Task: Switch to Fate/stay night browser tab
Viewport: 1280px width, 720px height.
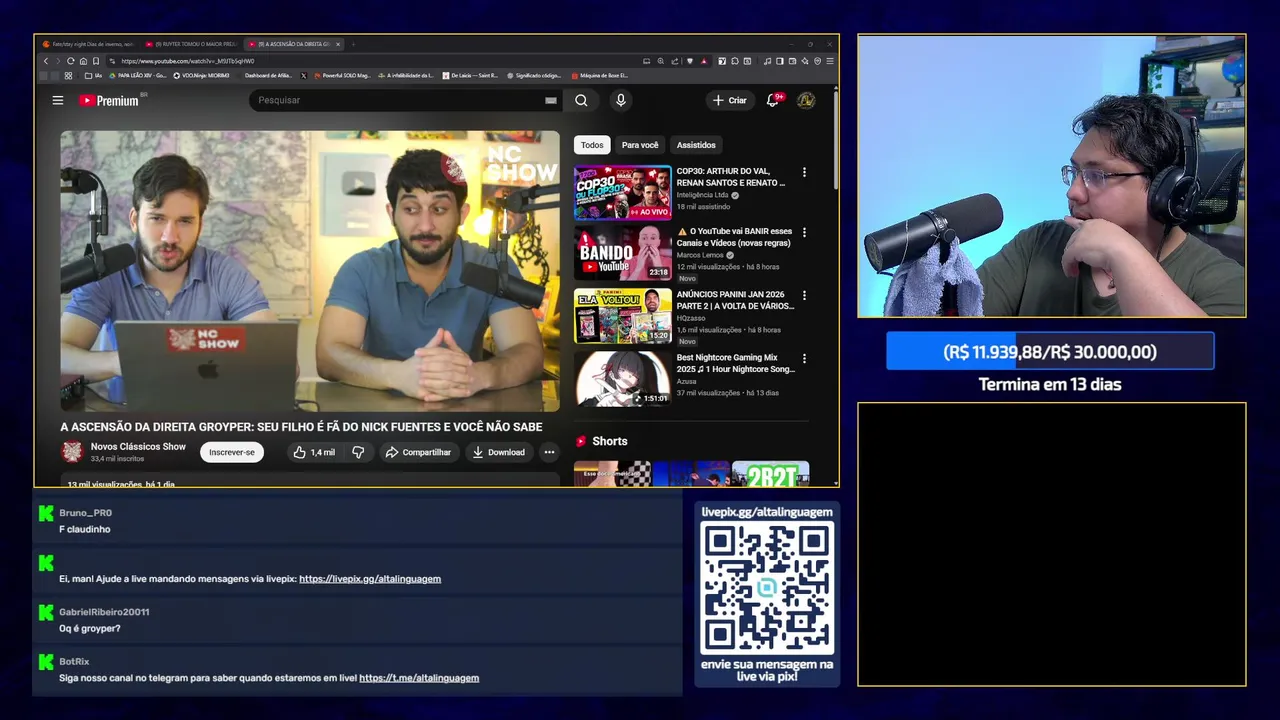Action: (x=86, y=44)
